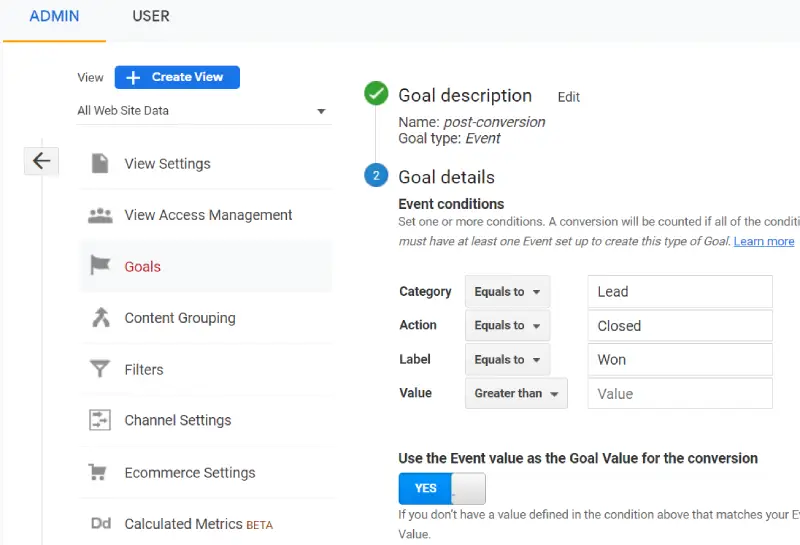Viewport: 800px width, 545px height.
Task: Click the Goal details heading
Action: pyautogui.click(x=446, y=177)
